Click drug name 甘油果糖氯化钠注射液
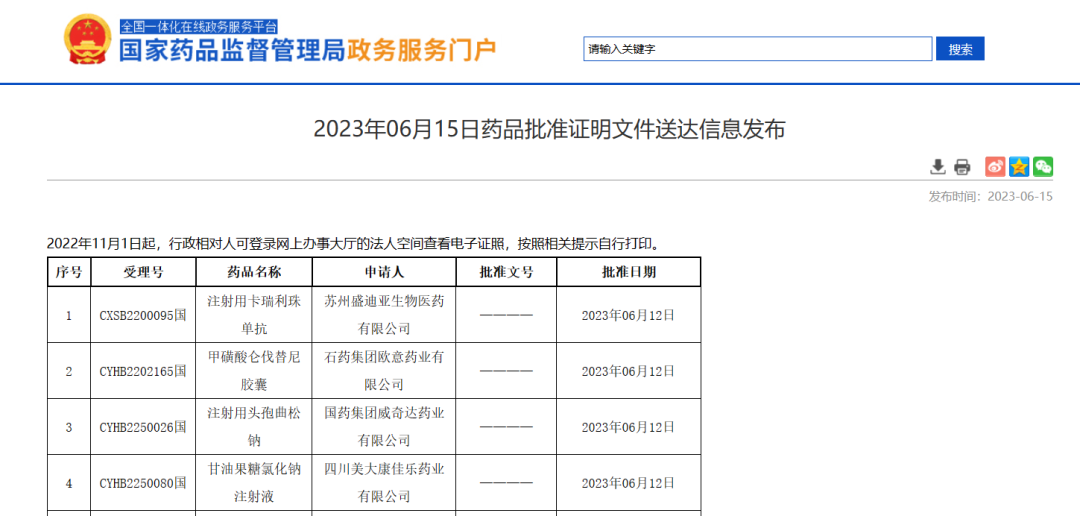Viewport: 1080px width, 516px height. (x=254, y=482)
